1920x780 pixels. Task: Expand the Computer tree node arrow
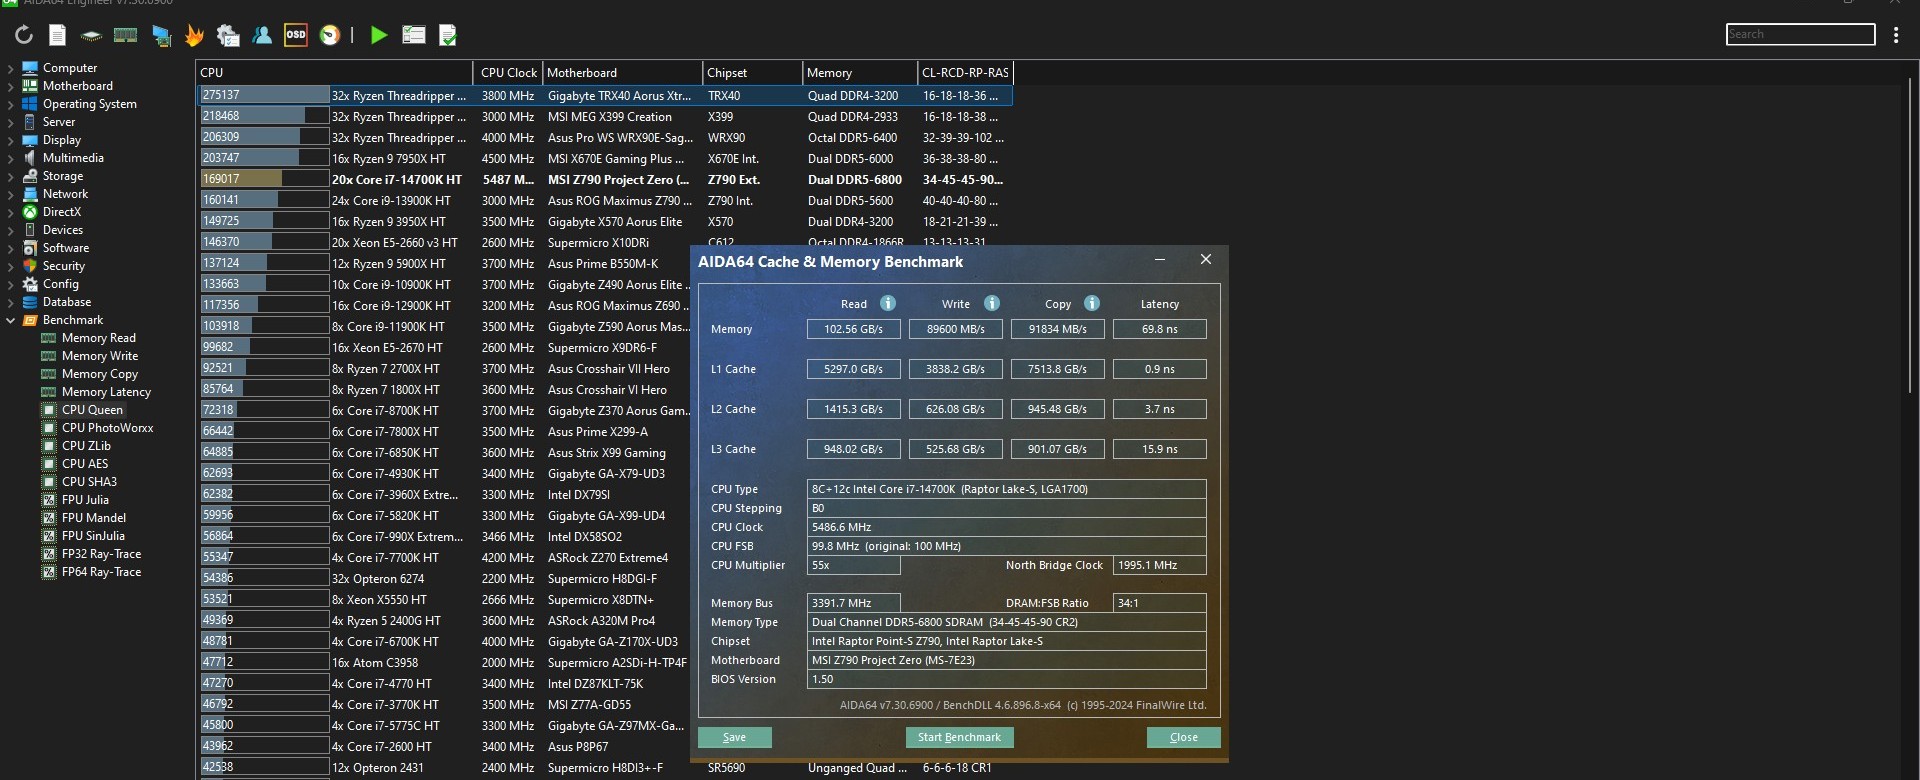(11, 68)
